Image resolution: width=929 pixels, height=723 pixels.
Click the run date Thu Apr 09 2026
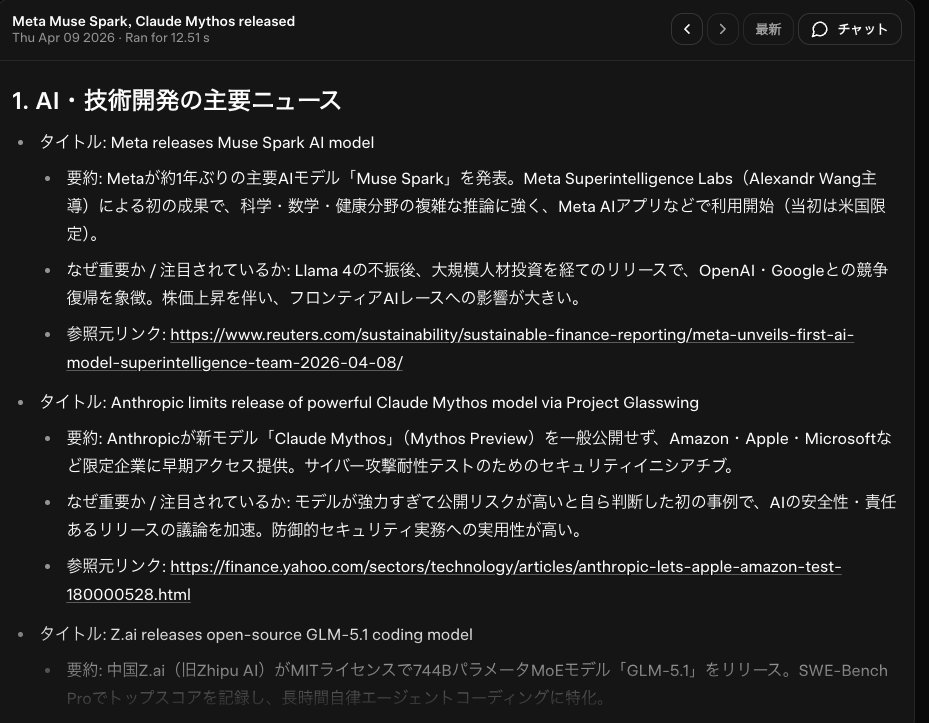[x=63, y=38]
